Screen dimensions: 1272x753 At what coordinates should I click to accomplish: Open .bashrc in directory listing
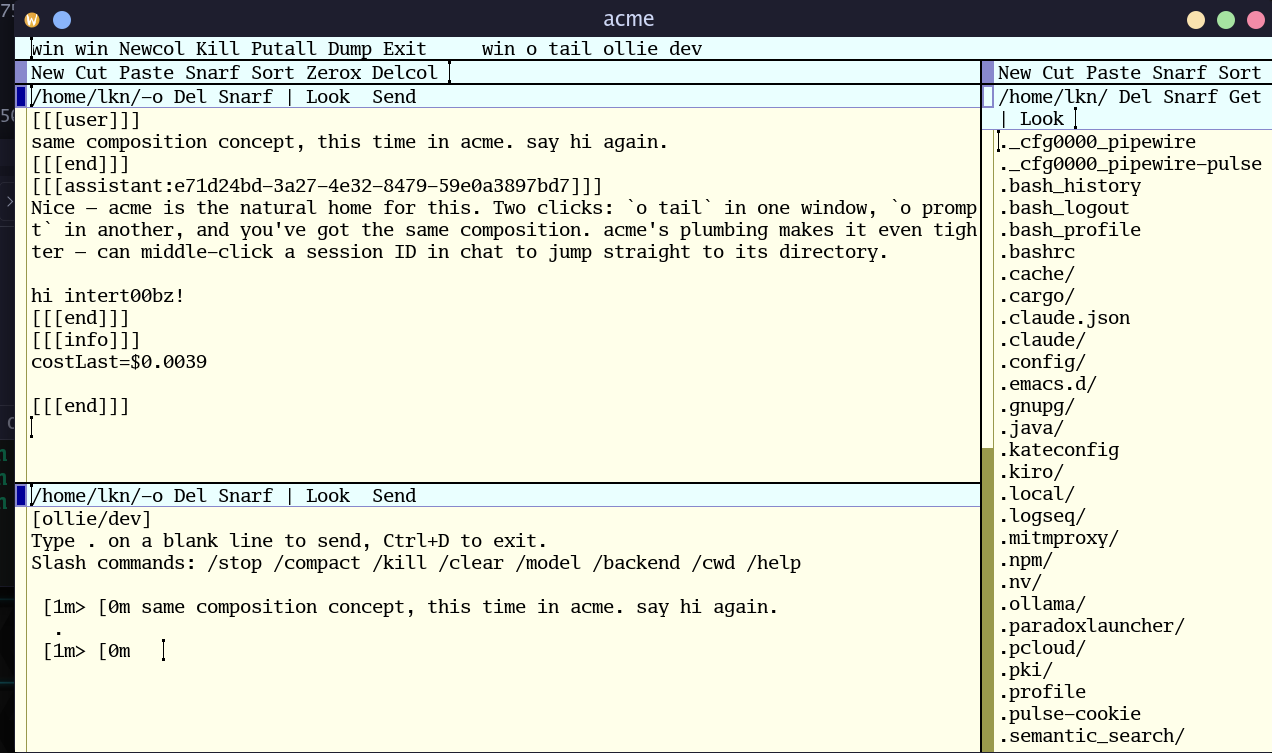(x=1036, y=252)
